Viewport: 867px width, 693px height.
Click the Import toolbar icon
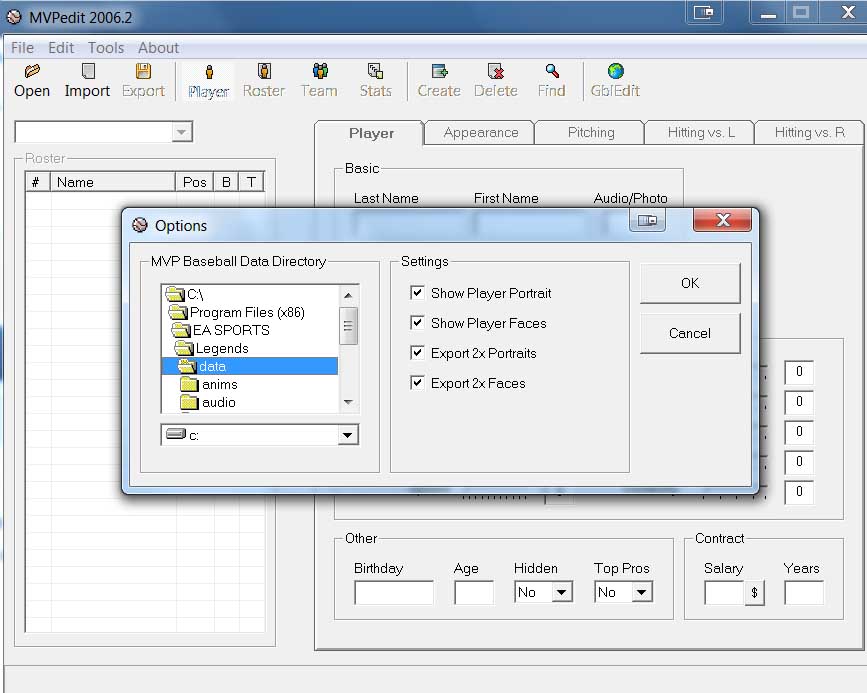pos(88,71)
